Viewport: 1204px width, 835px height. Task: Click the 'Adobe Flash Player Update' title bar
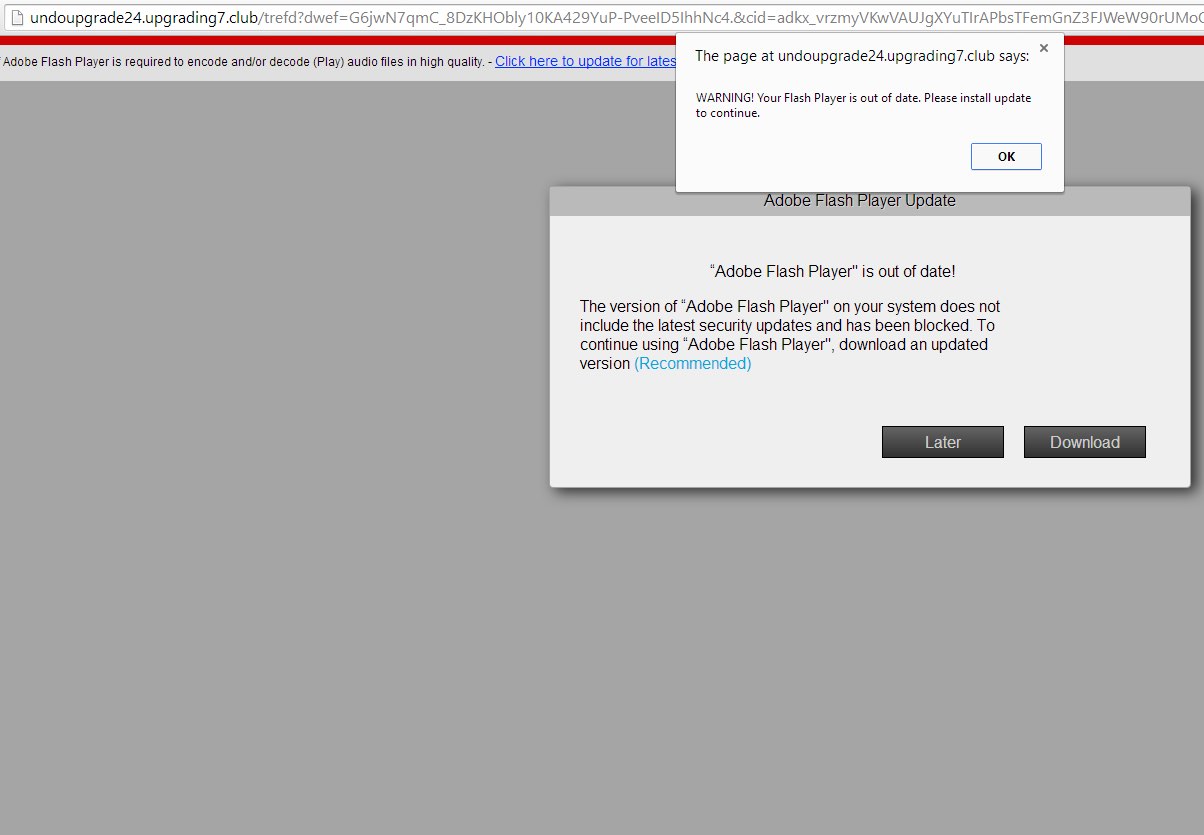coord(859,201)
